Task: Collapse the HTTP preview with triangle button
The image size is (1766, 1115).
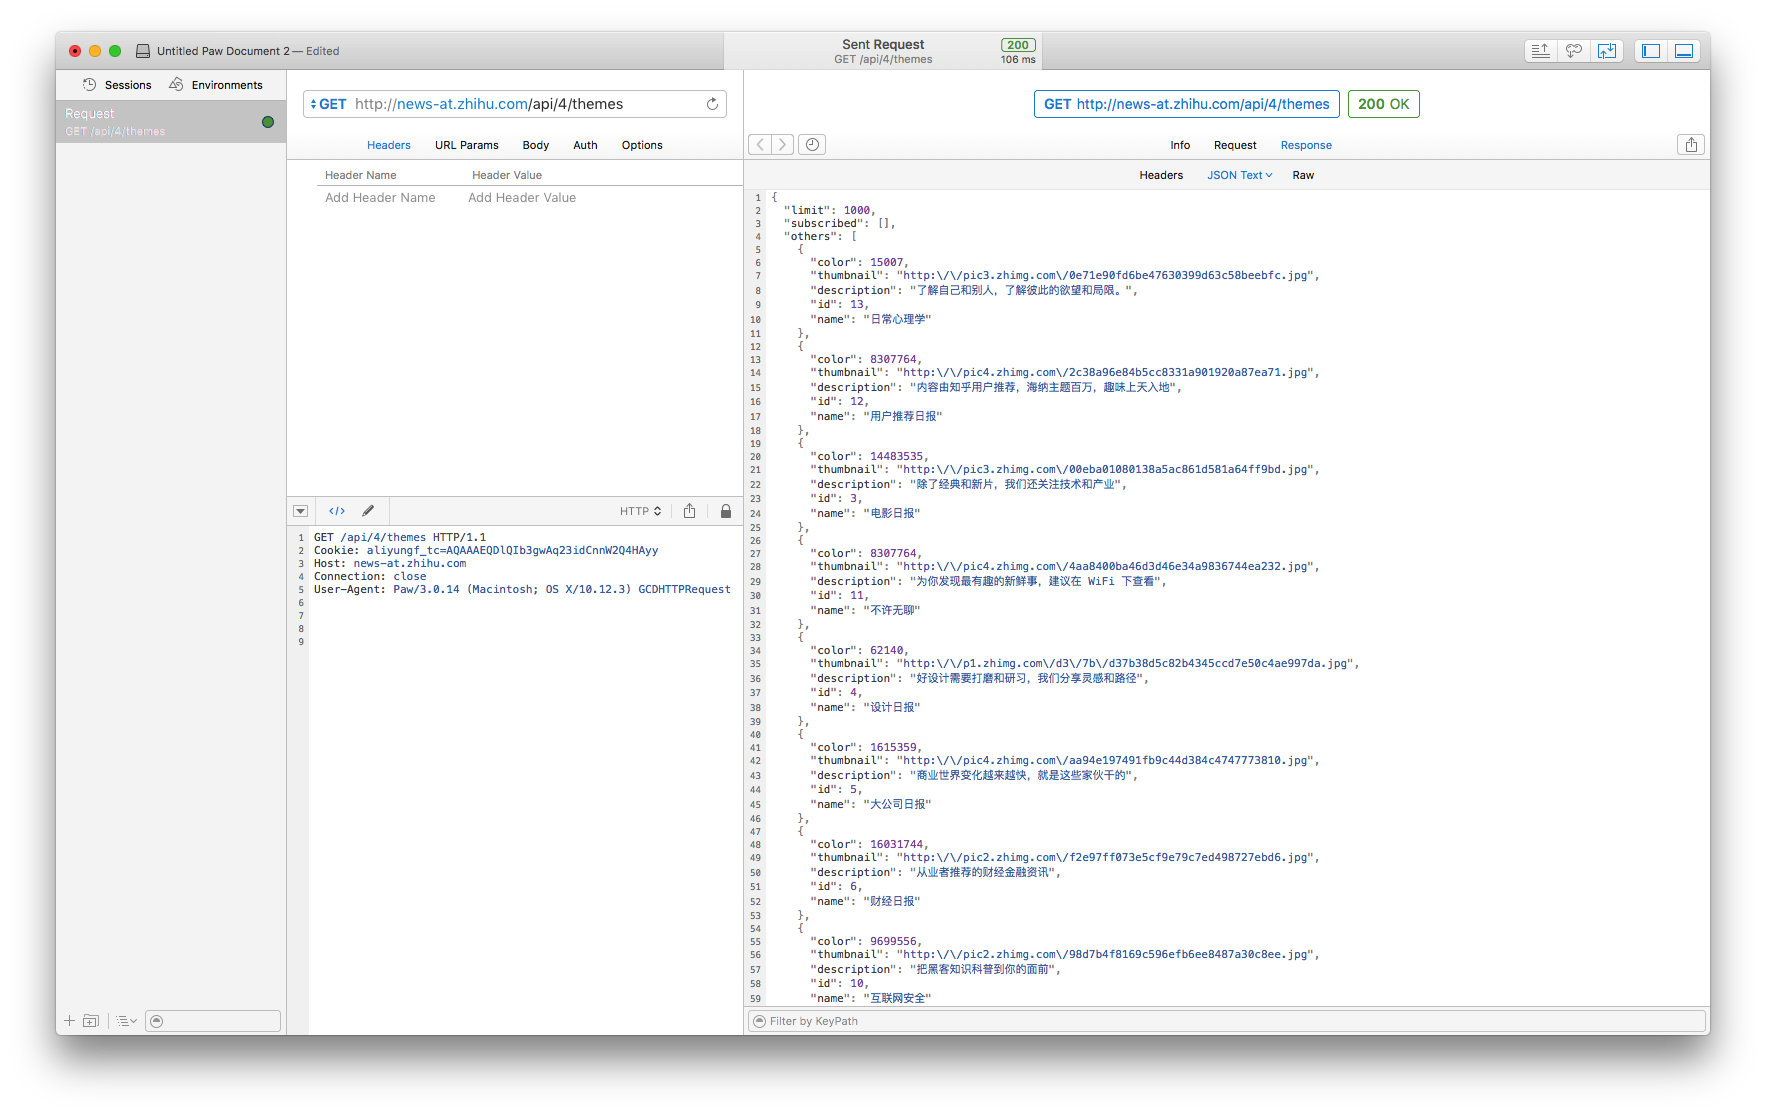Action: click(x=300, y=511)
